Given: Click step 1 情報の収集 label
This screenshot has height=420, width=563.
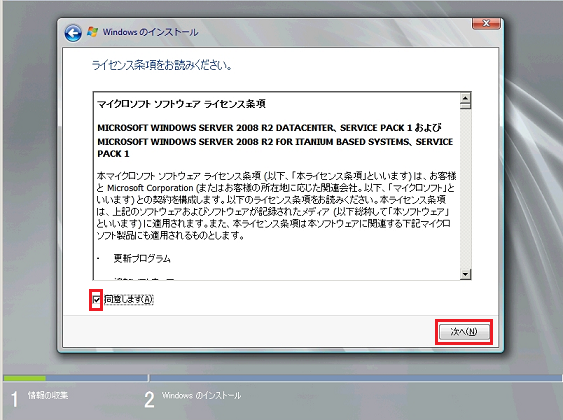Looking at the screenshot, I should (x=48, y=396).
